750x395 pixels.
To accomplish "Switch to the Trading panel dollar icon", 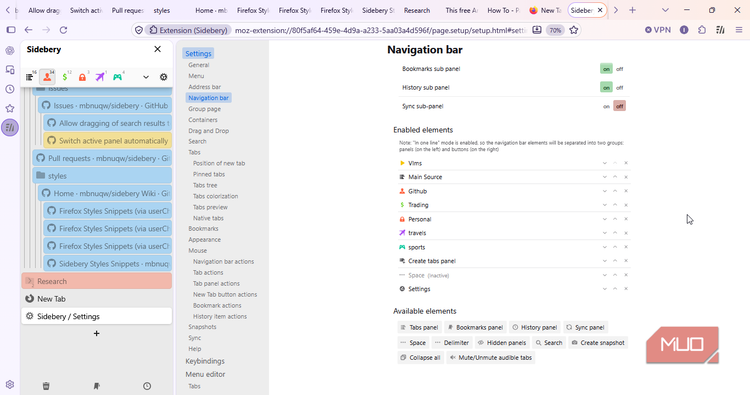I will pyautogui.click(x=65, y=77).
